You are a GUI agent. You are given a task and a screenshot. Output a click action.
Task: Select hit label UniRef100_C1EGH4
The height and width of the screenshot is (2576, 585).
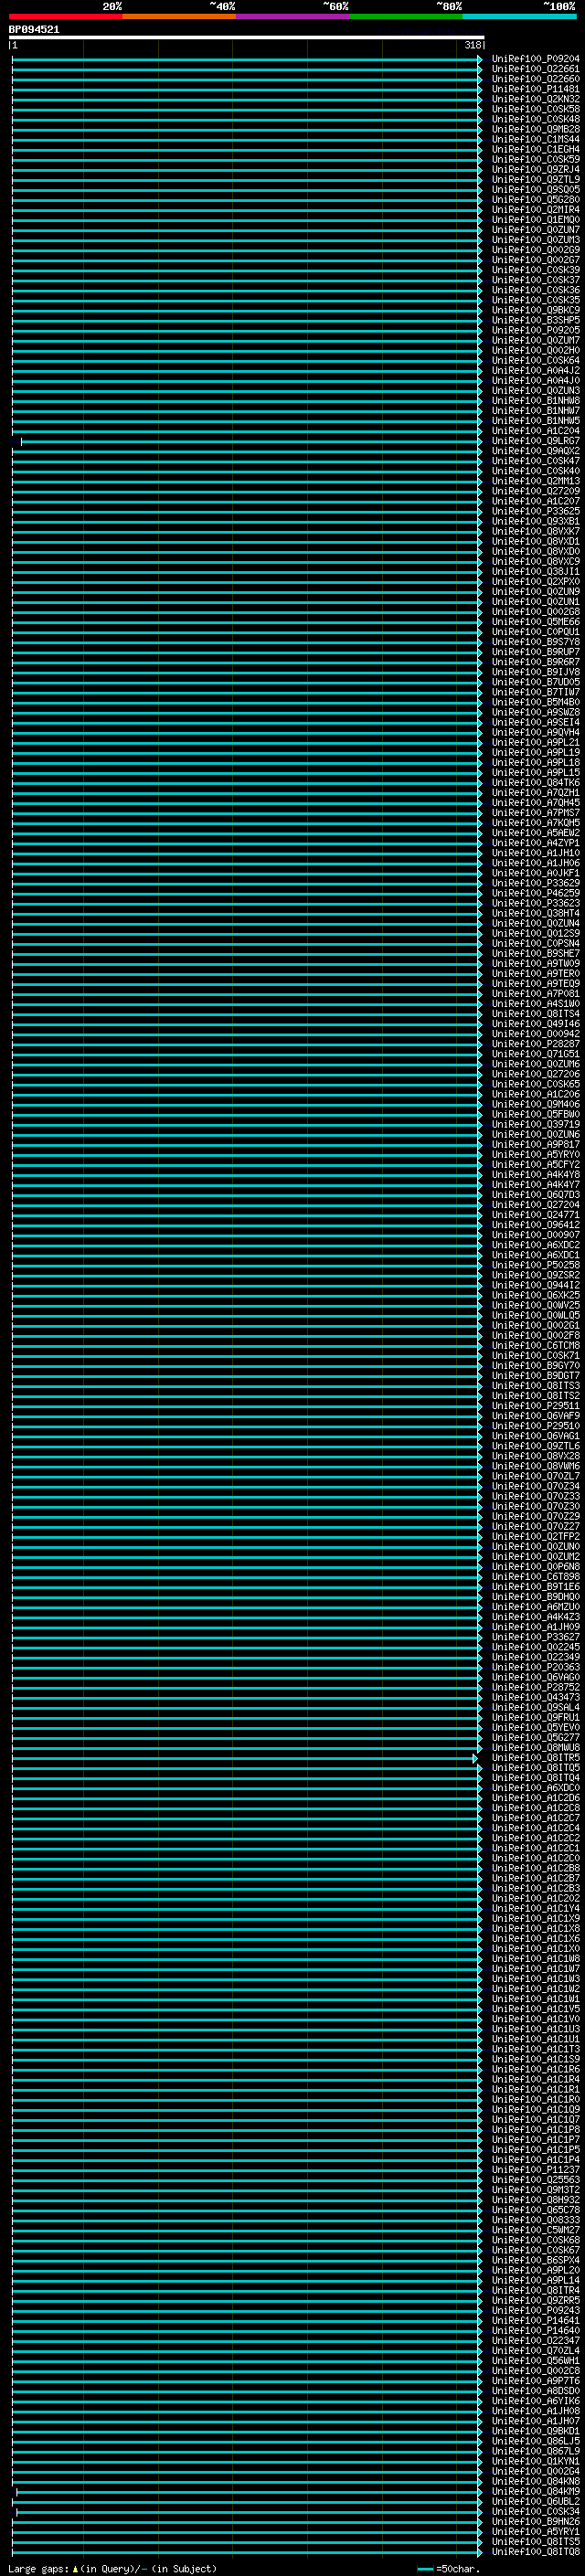pos(535,149)
